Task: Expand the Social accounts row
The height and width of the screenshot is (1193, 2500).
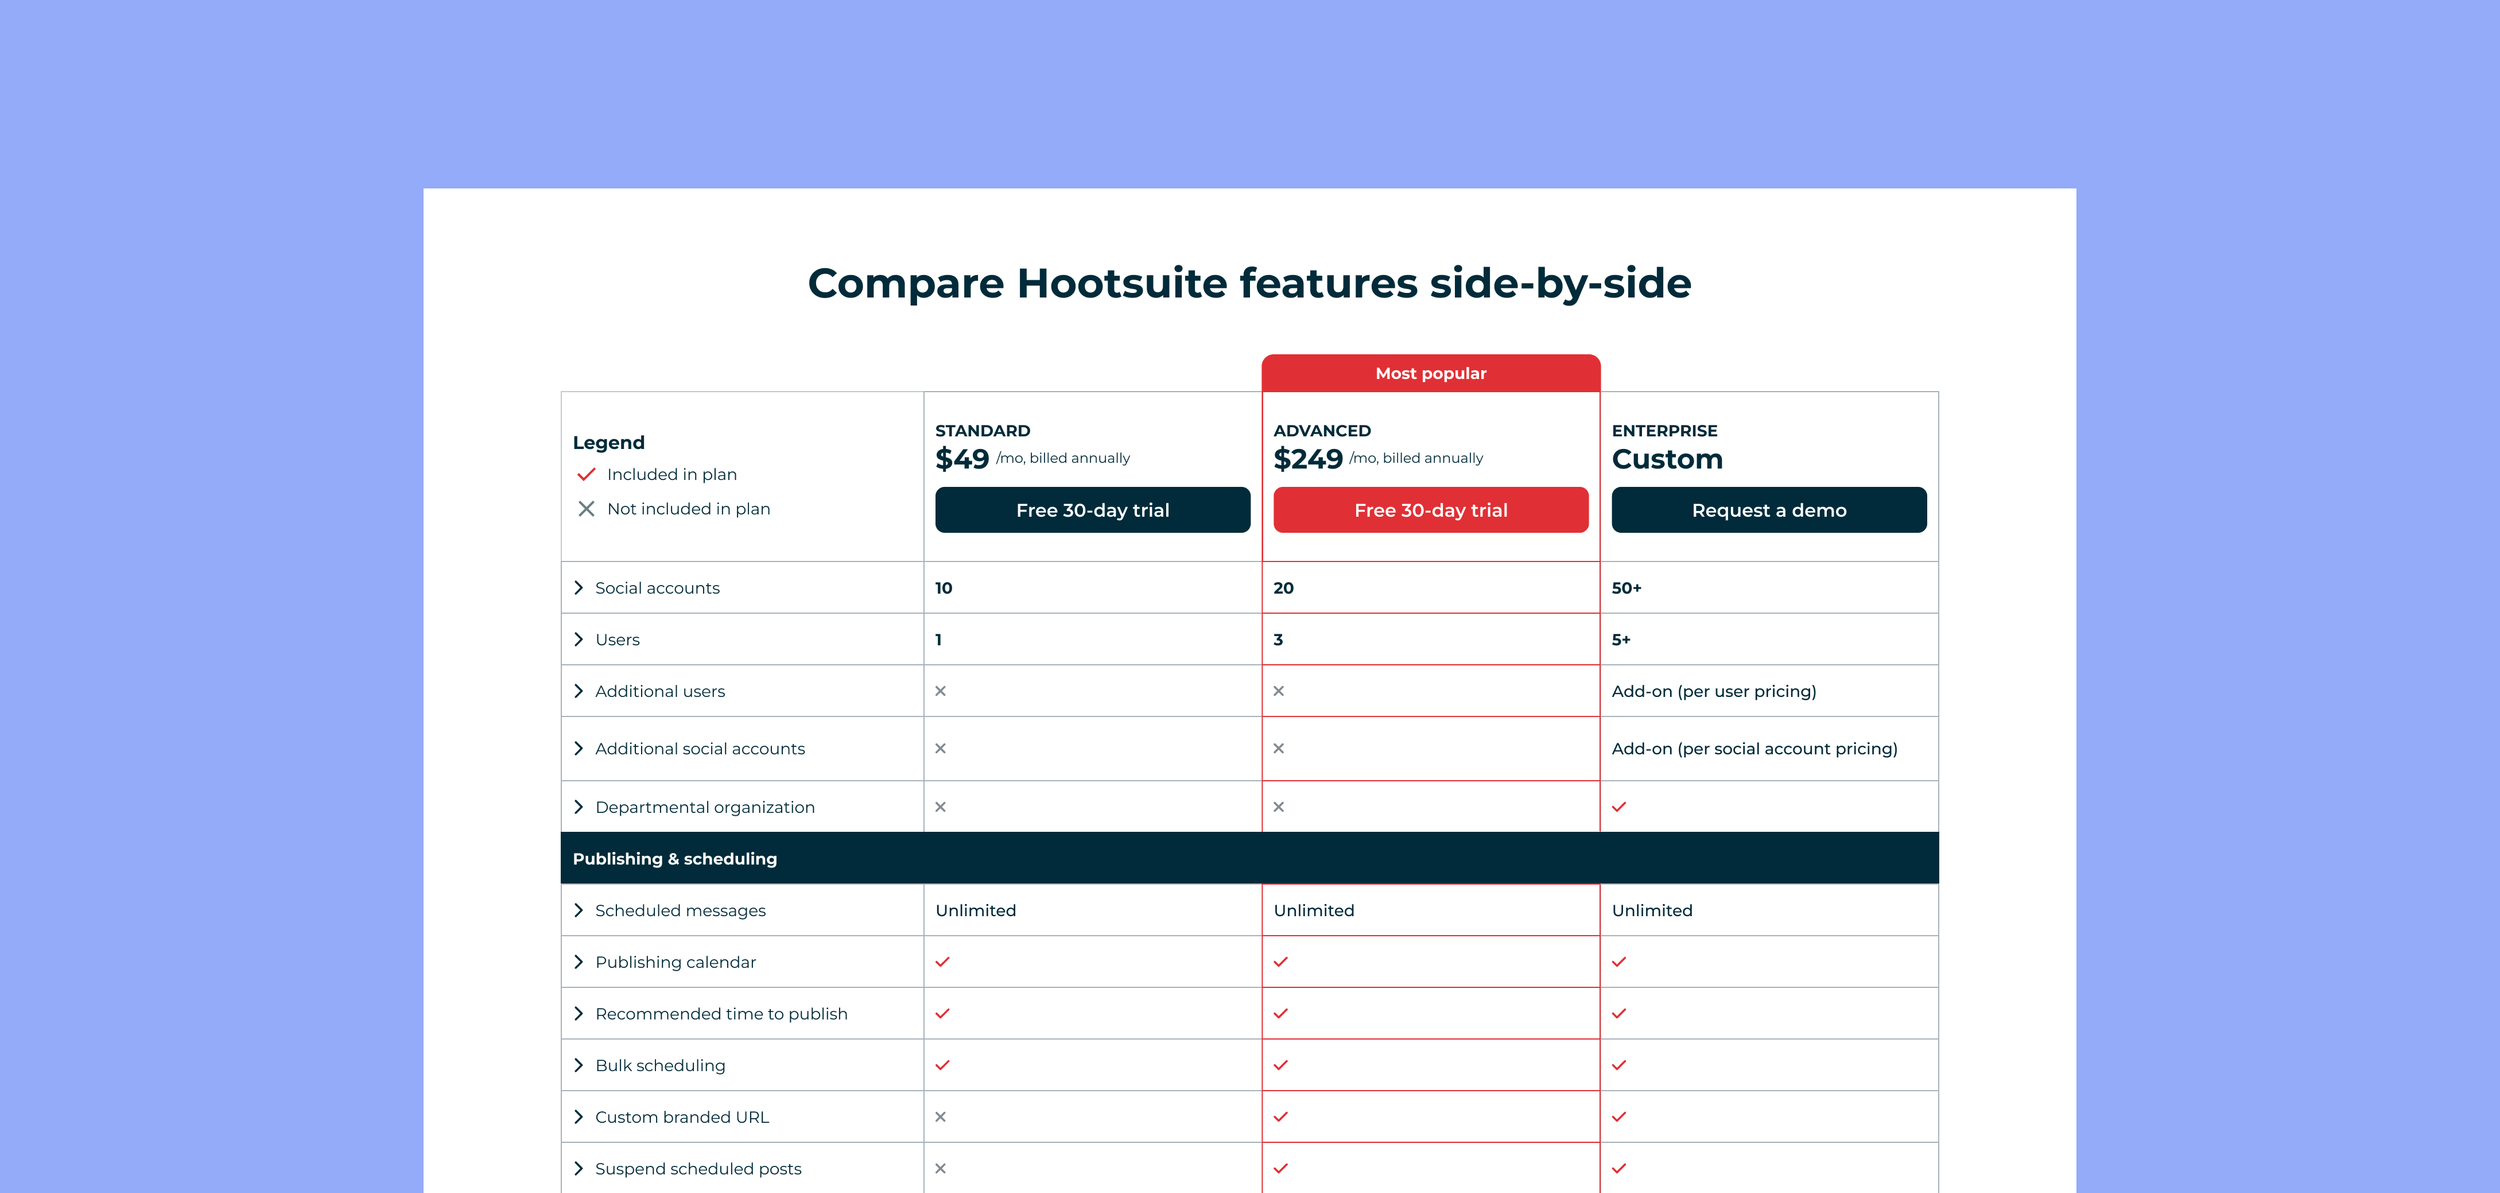Action: (578, 587)
